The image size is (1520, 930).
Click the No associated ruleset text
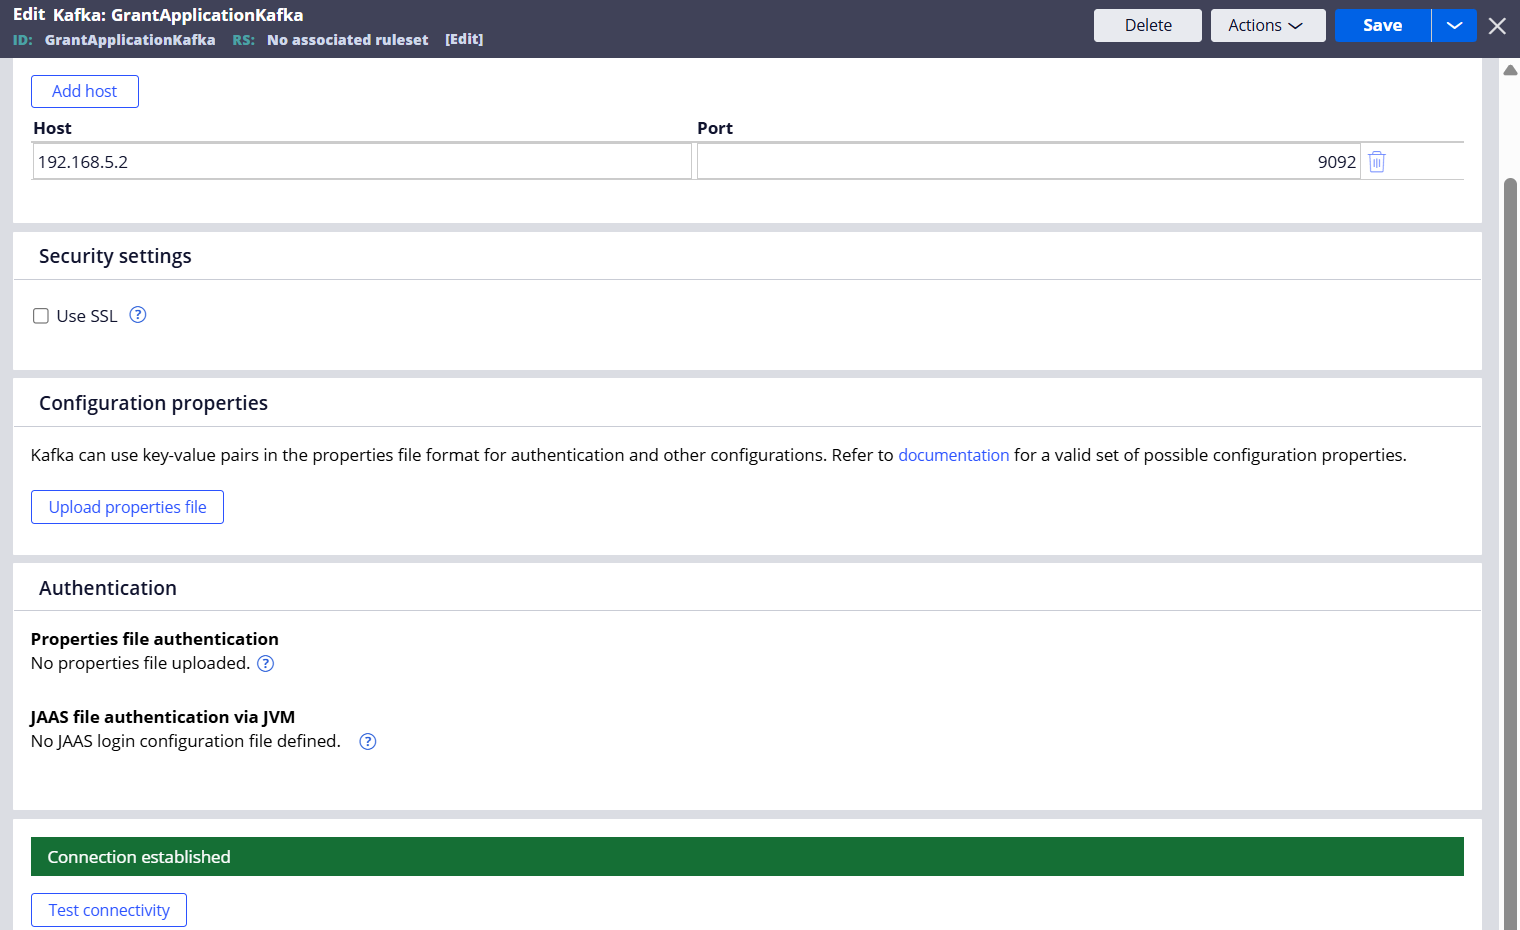click(x=347, y=40)
